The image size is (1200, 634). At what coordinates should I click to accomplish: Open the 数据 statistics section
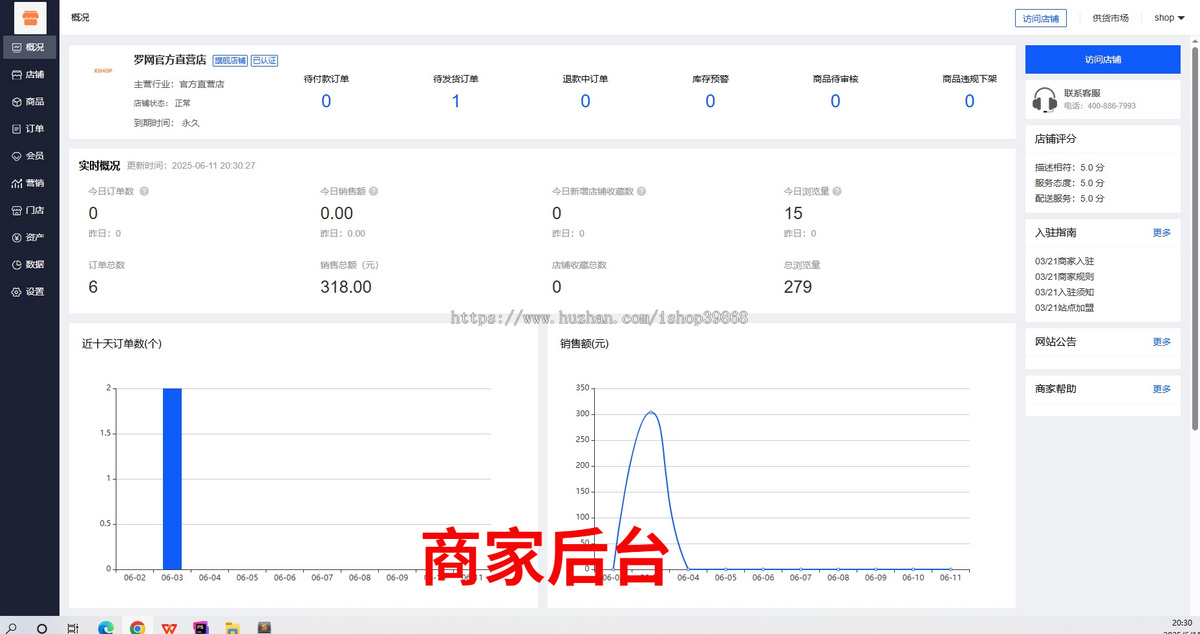(x=29, y=265)
